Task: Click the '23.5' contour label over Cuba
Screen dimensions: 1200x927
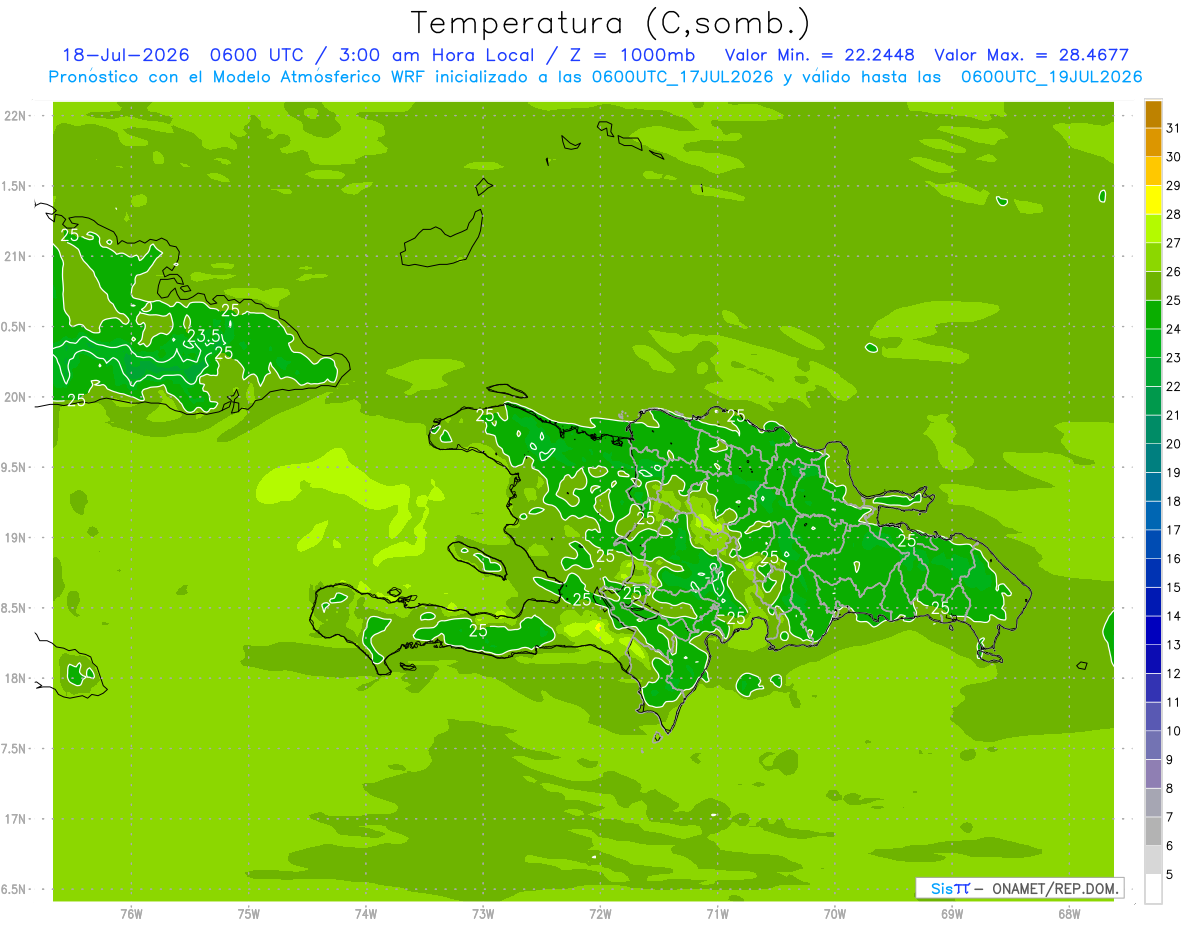Action: pyautogui.click(x=203, y=336)
